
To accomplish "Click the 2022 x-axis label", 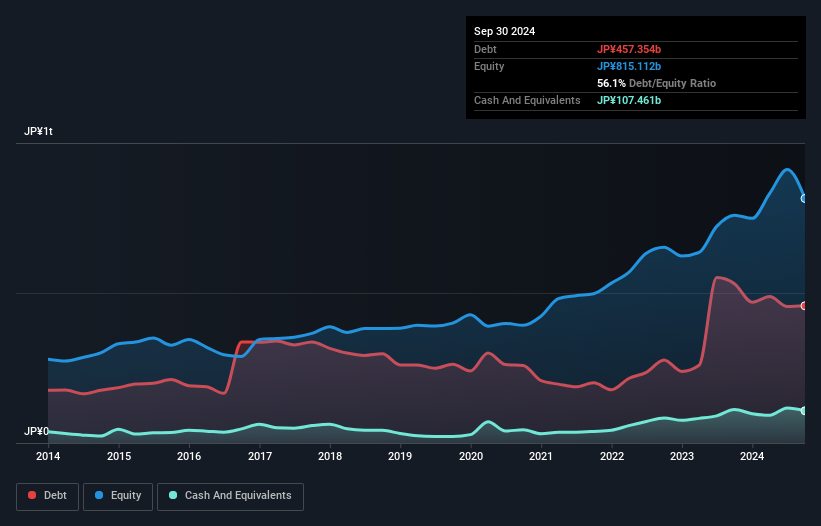I will click(x=612, y=456).
